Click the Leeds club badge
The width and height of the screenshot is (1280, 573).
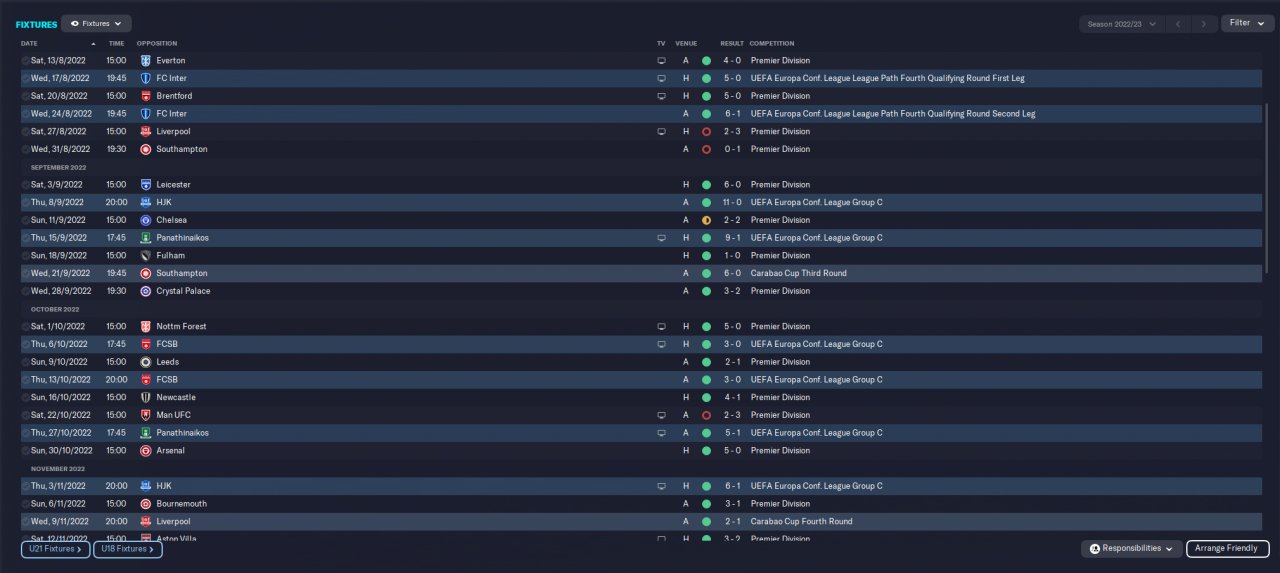(145, 362)
